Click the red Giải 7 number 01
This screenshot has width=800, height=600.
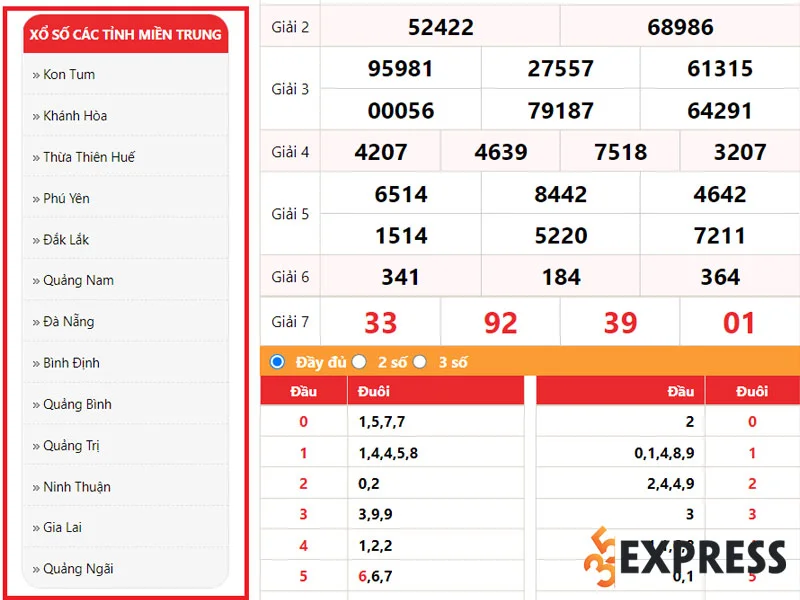pos(739,323)
